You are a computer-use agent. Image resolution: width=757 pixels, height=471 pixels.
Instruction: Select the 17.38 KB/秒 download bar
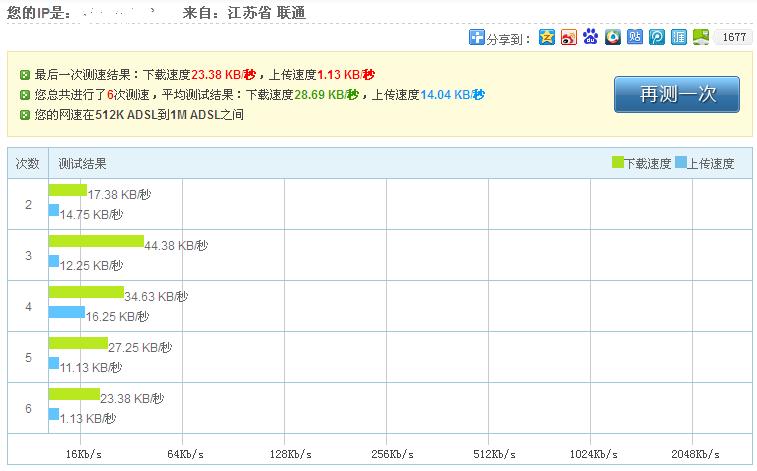68,190
